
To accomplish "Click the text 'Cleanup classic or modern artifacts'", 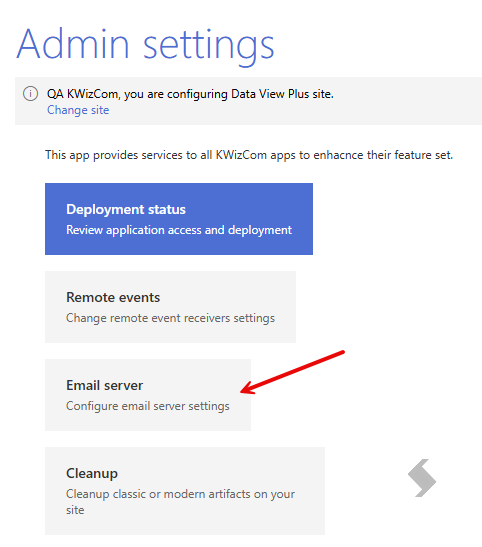I will click(x=180, y=502).
